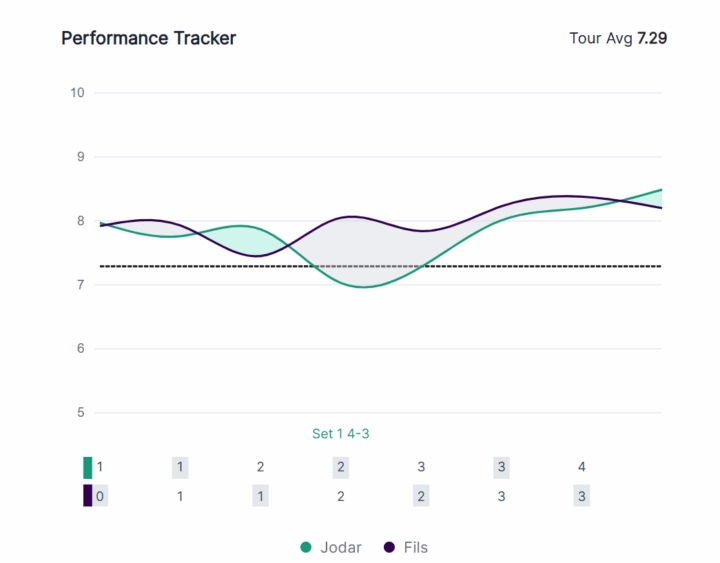
Task: Click the green bar beside Jodar's scores
Action: coord(88,467)
